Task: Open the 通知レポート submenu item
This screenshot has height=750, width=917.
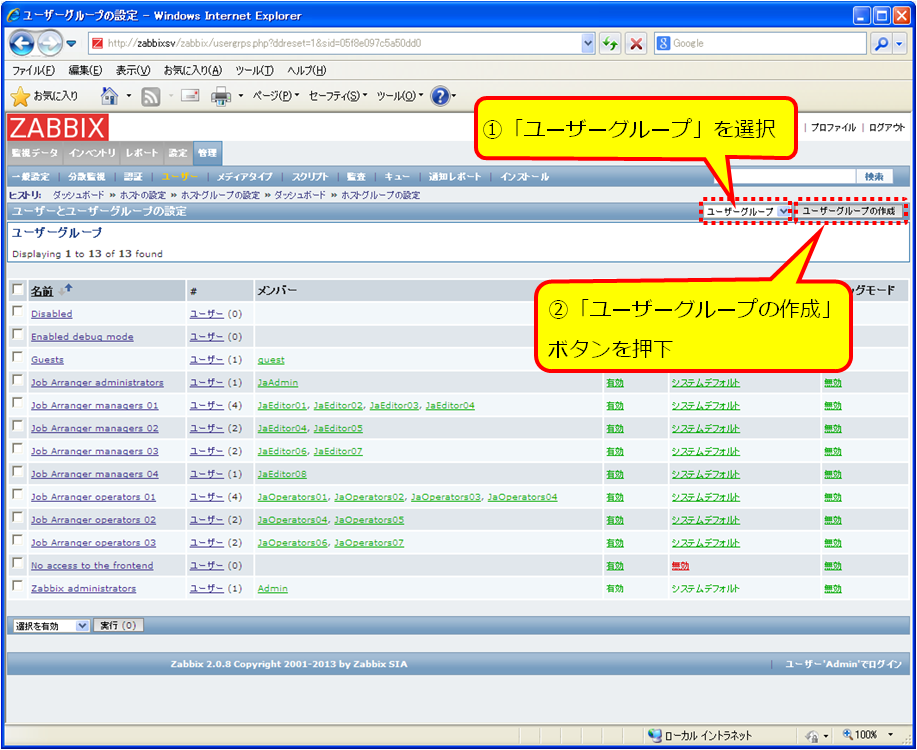Action: [455, 177]
